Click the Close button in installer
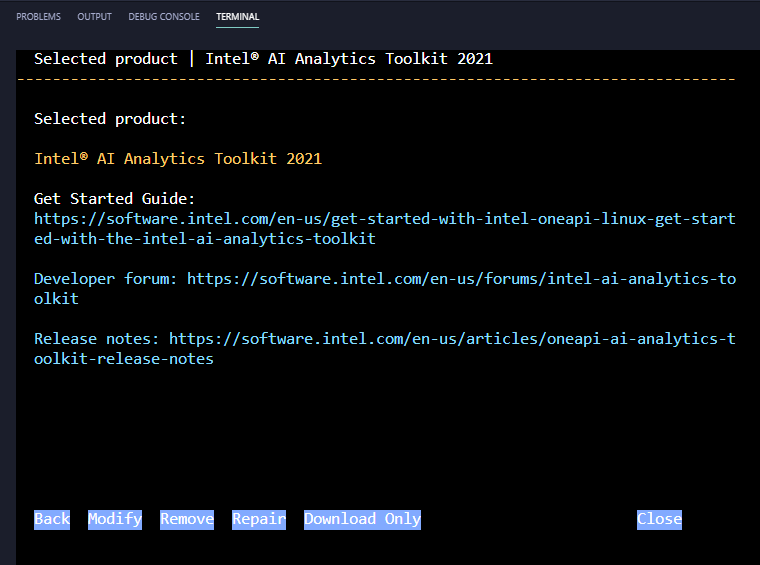 pyautogui.click(x=659, y=519)
